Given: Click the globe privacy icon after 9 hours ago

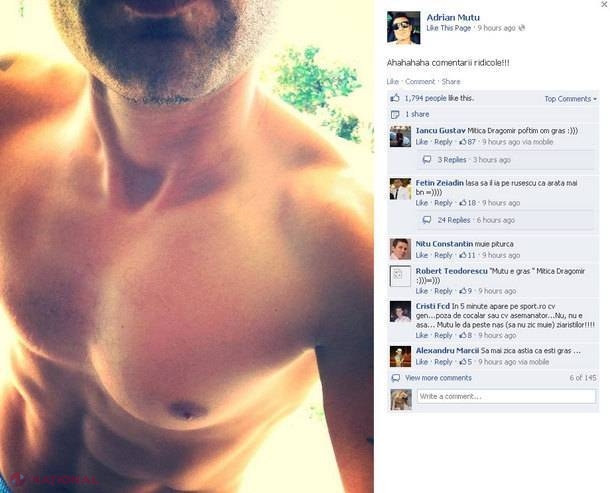Looking at the screenshot, I should (x=522, y=28).
